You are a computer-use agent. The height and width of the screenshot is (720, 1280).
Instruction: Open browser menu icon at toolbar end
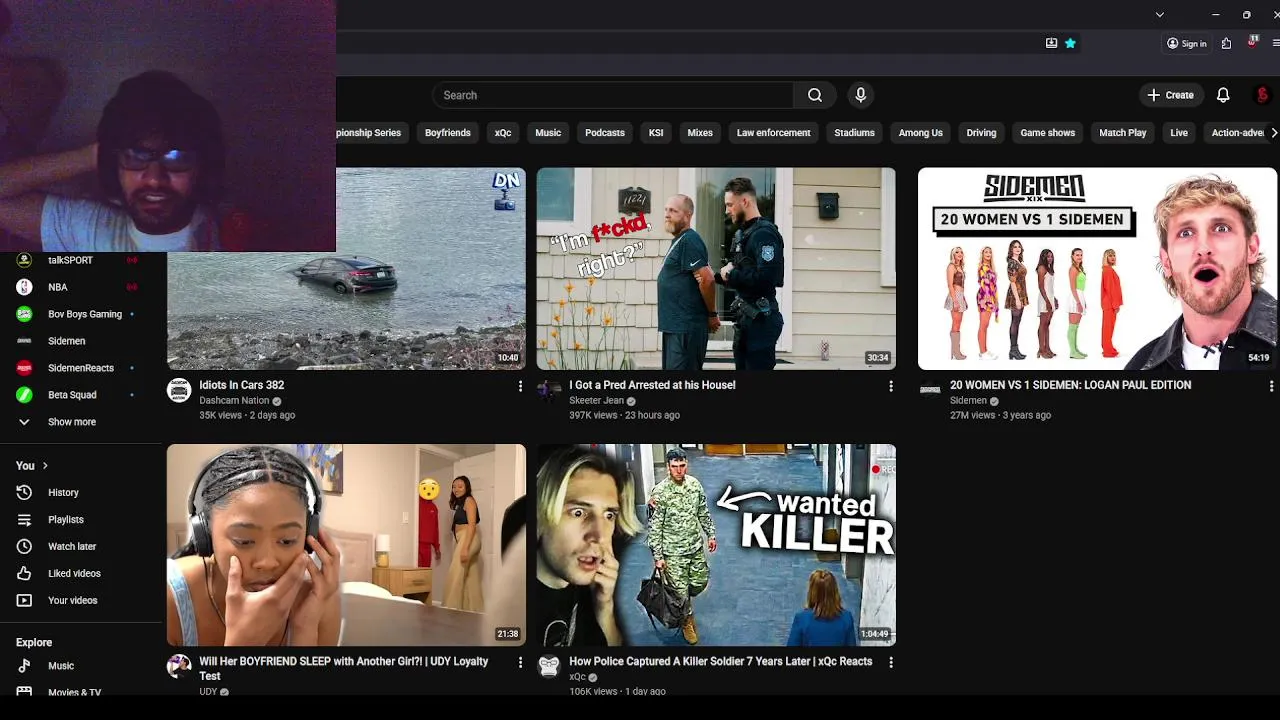pyautogui.click(x=1276, y=43)
